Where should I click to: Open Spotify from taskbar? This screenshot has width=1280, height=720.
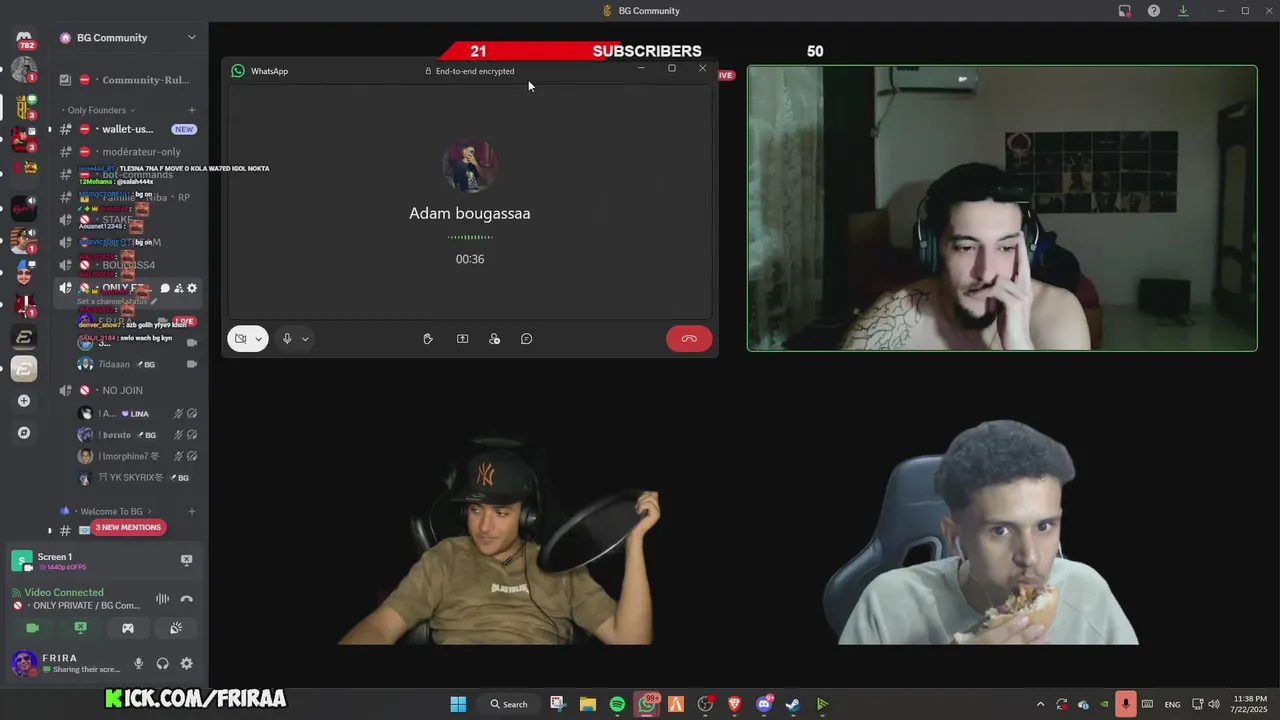pos(617,704)
